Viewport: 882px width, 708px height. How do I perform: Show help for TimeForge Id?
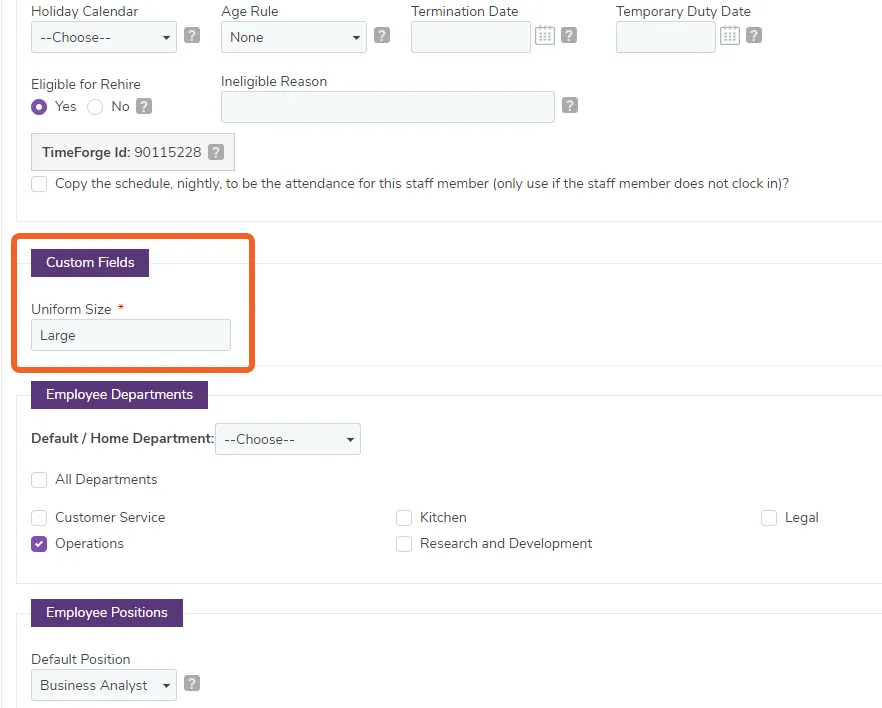216,152
